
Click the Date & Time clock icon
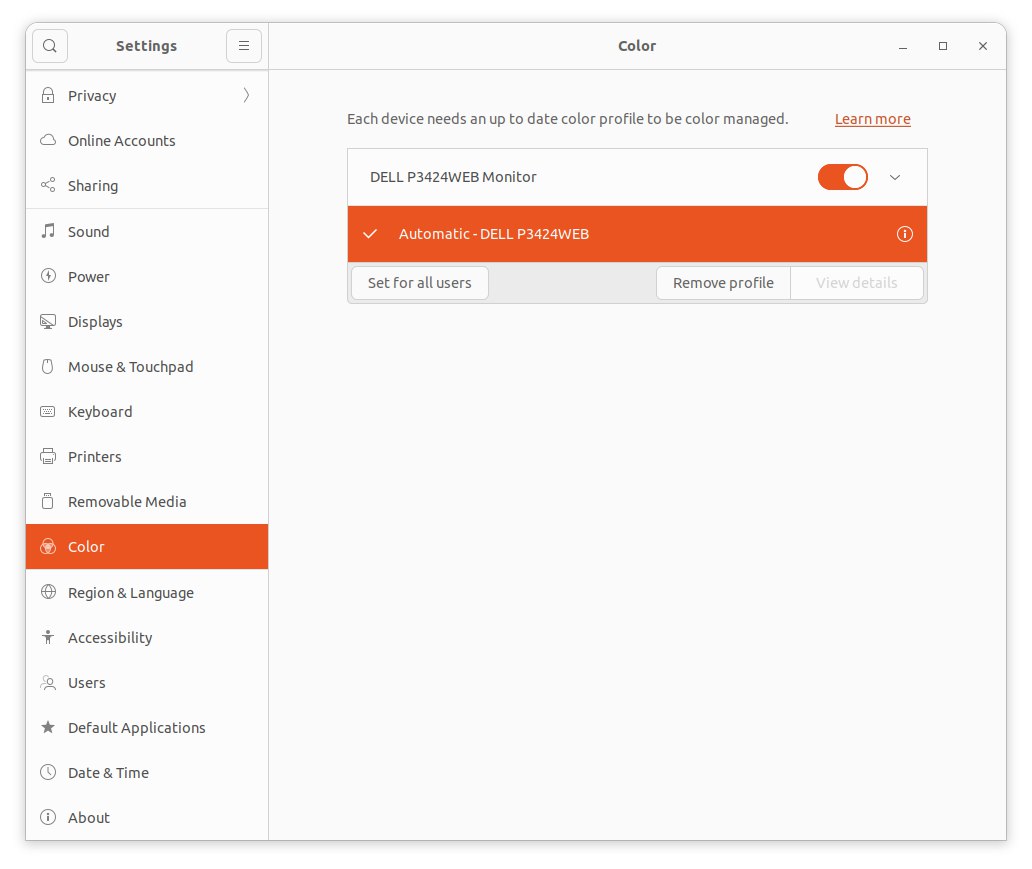(48, 772)
